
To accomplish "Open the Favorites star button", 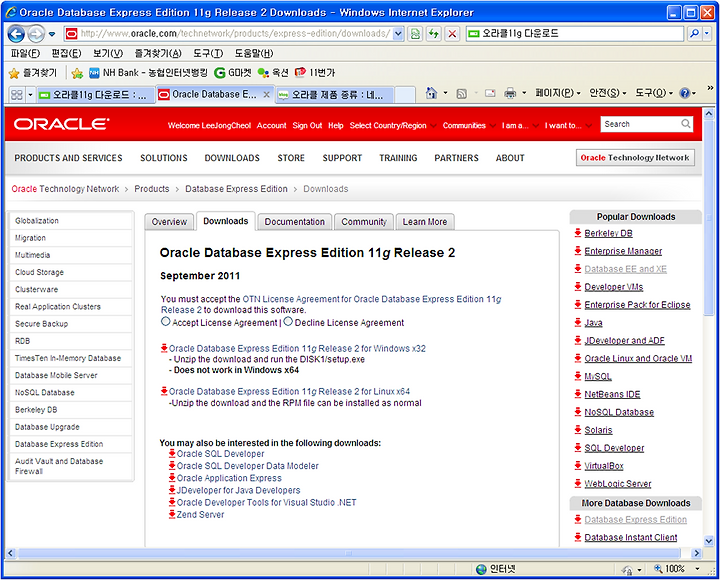I will click(33, 73).
